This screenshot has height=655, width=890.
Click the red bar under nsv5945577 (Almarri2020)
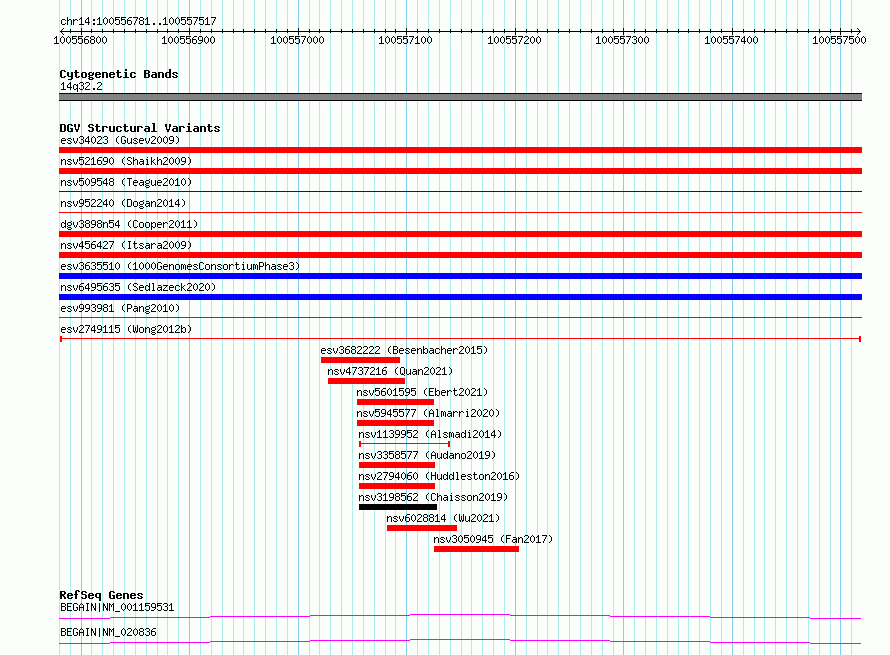click(395, 423)
